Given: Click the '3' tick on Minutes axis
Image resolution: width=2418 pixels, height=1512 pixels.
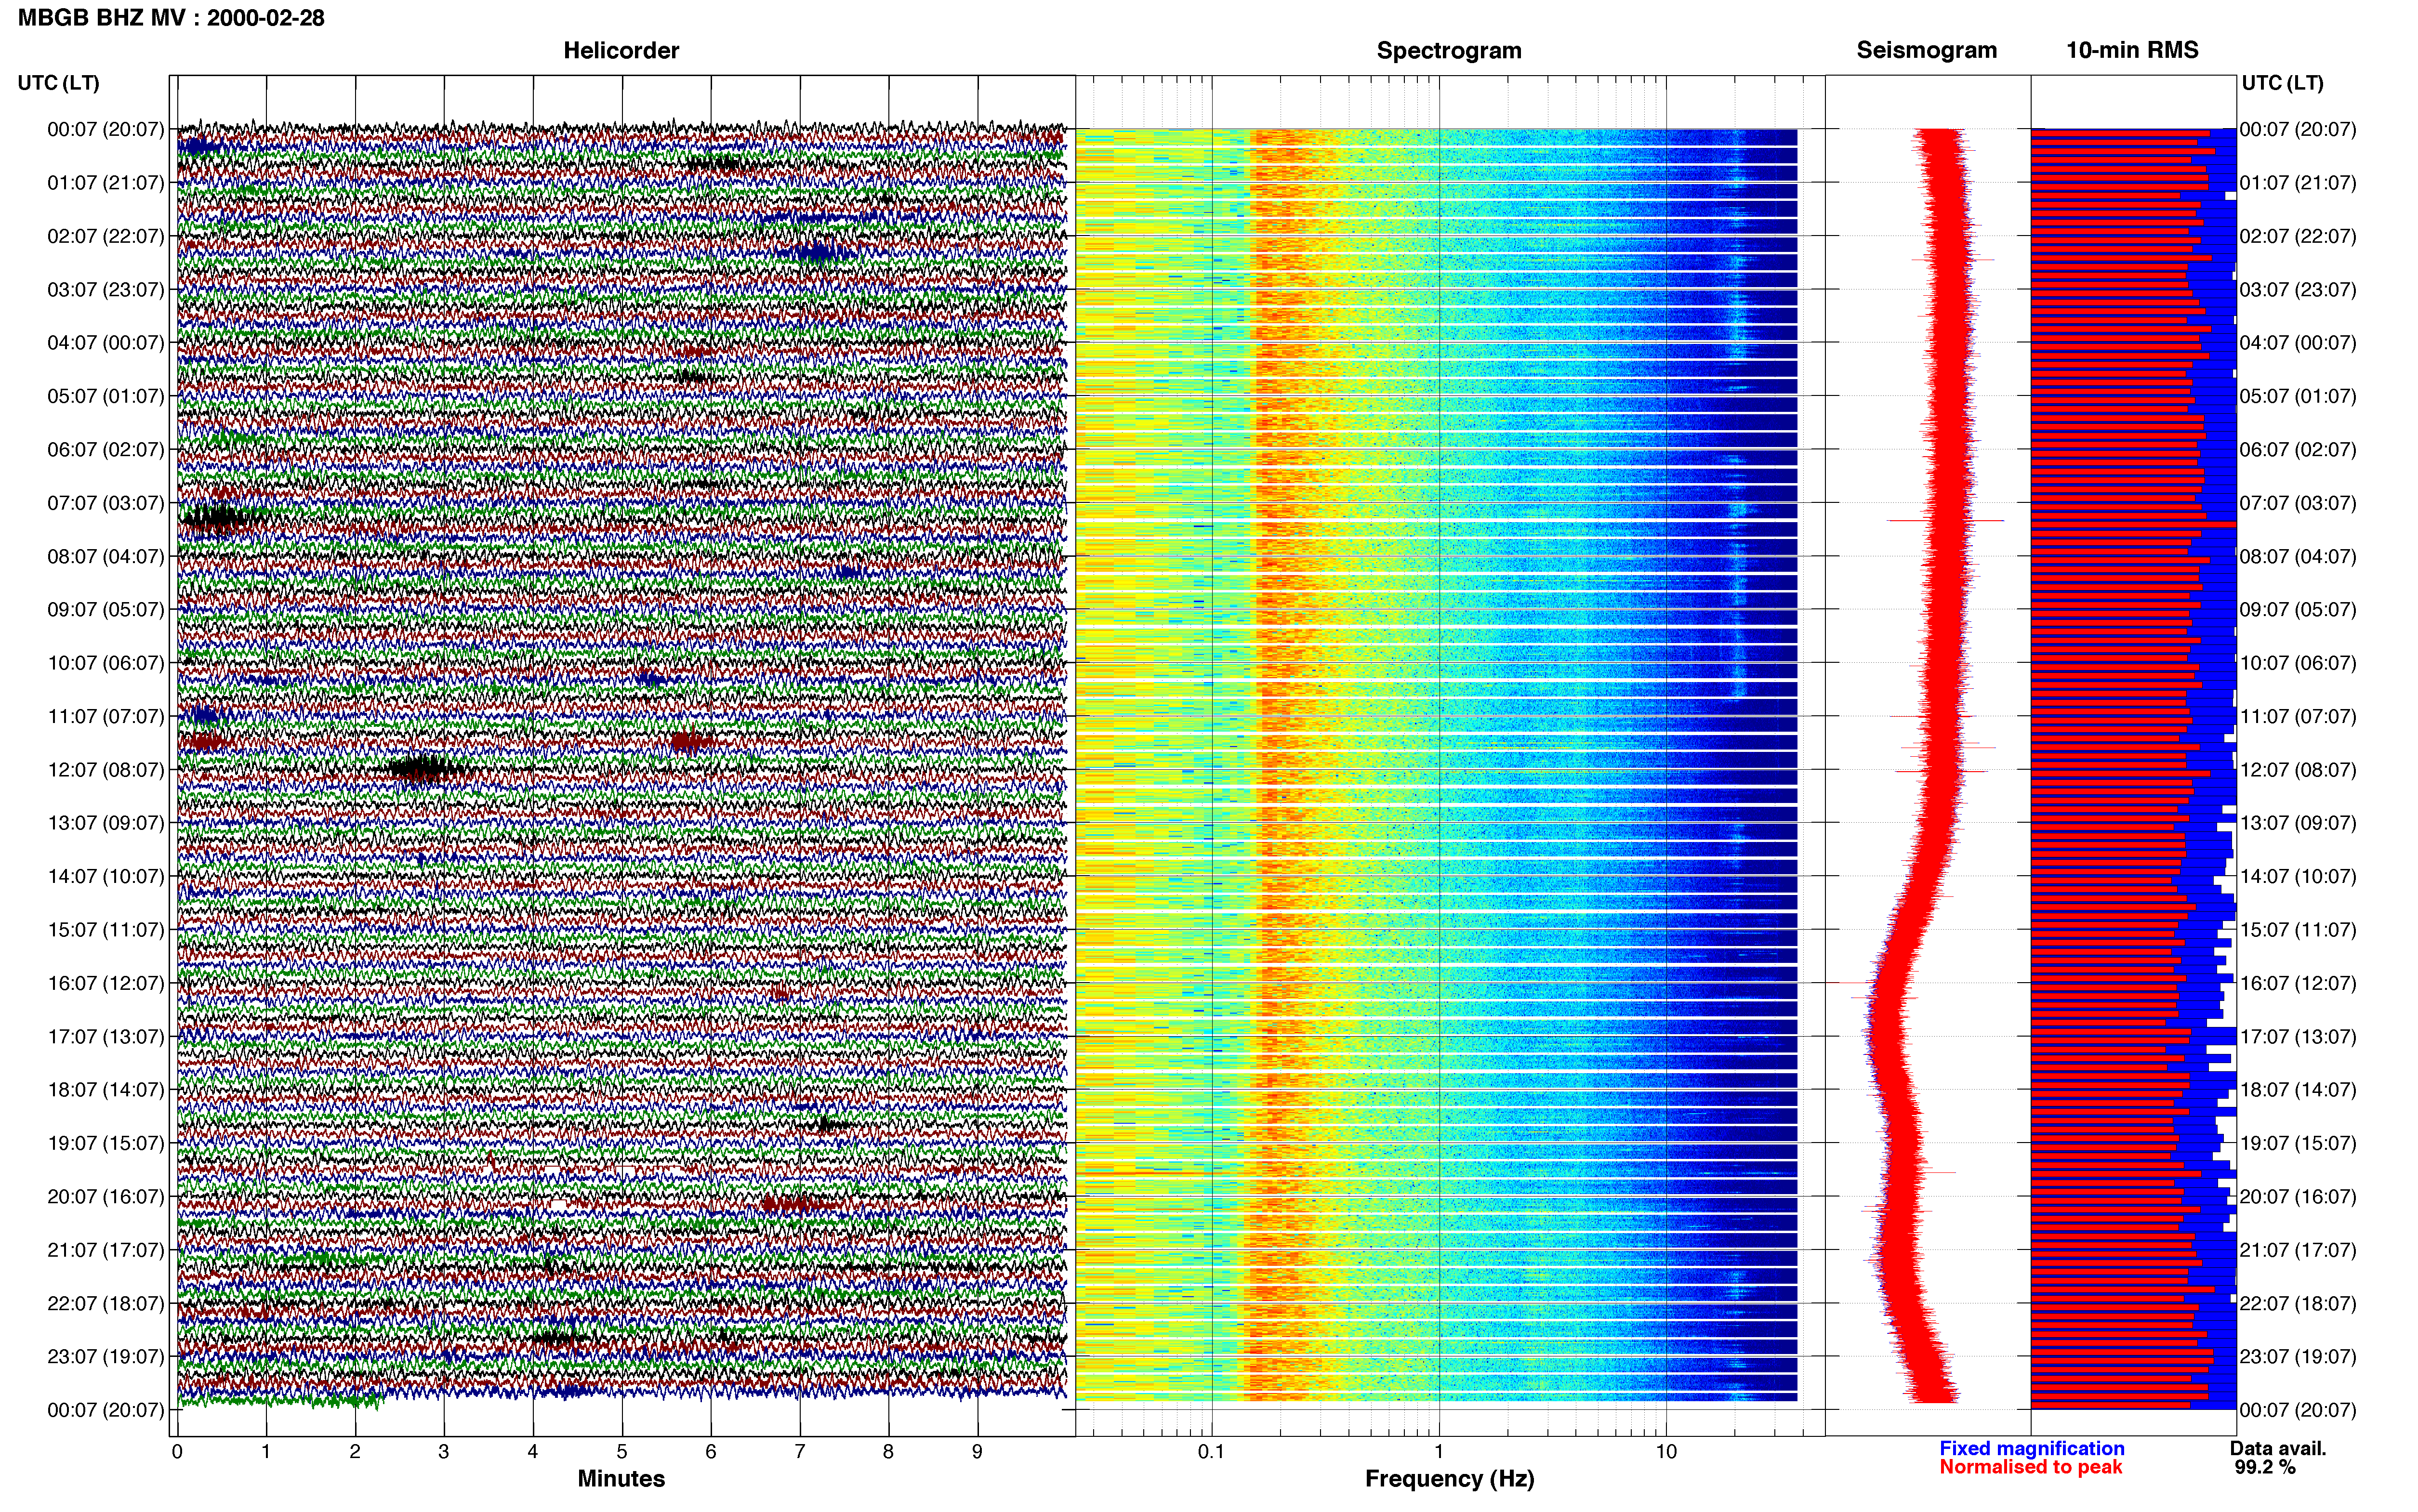Looking at the screenshot, I should pyautogui.click(x=444, y=1451).
